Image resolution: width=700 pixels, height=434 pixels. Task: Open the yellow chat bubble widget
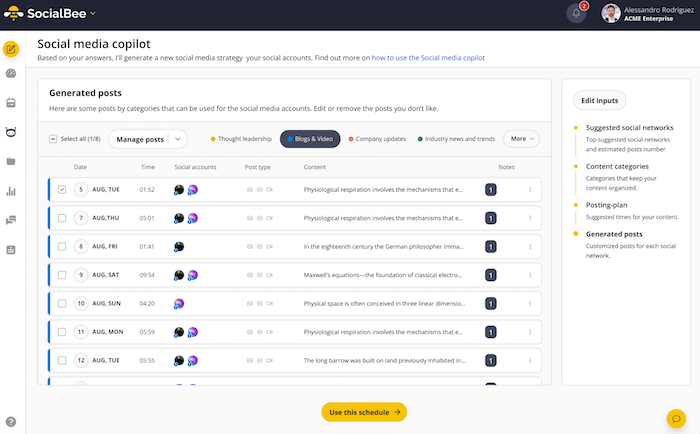point(675,417)
